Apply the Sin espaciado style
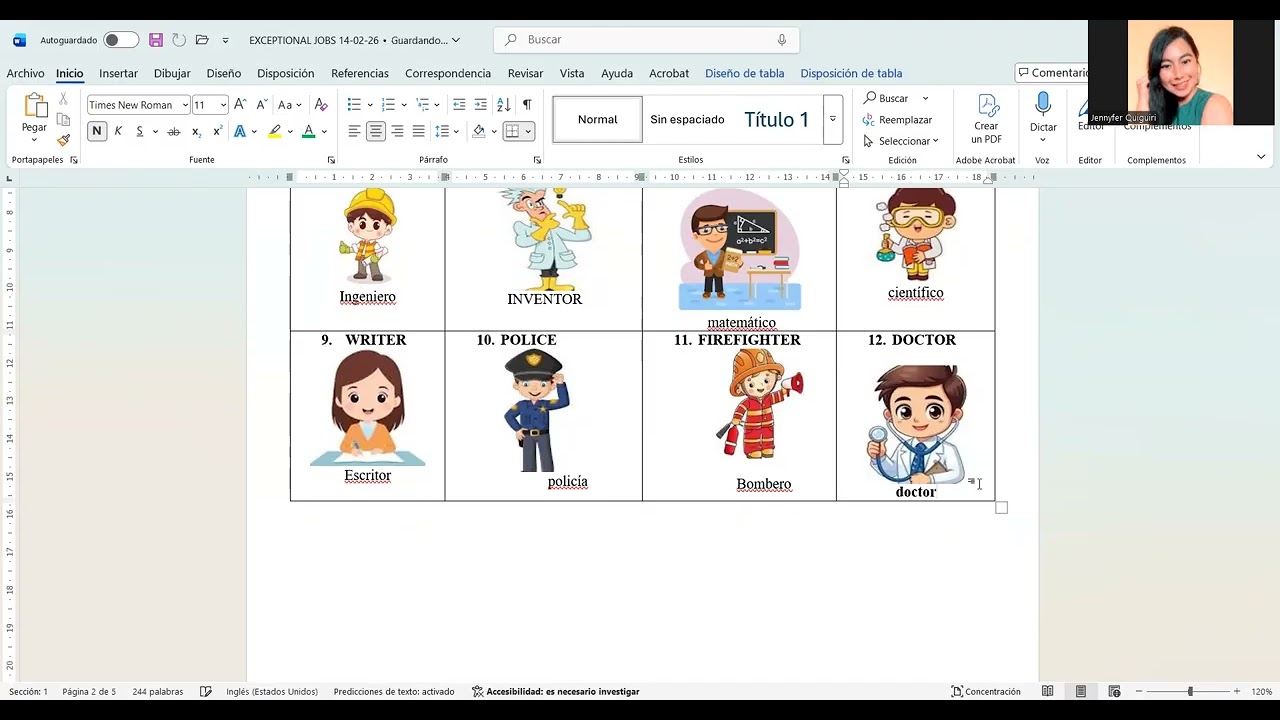Viewport: 1280px width, 720px height. [687, 119]
